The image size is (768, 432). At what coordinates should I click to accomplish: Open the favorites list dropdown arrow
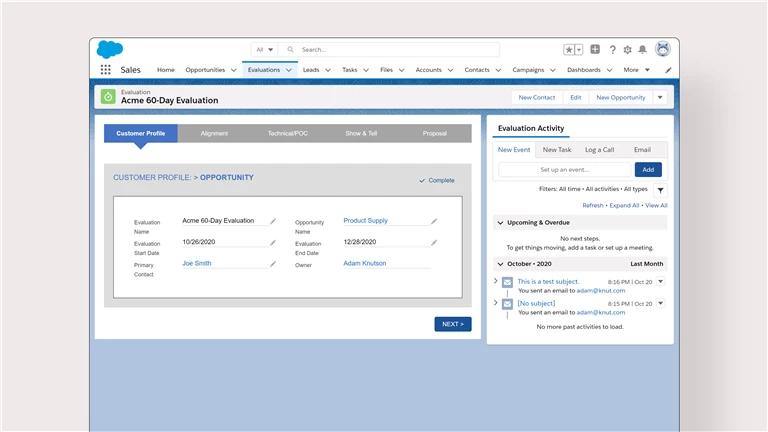pos(579,49)
